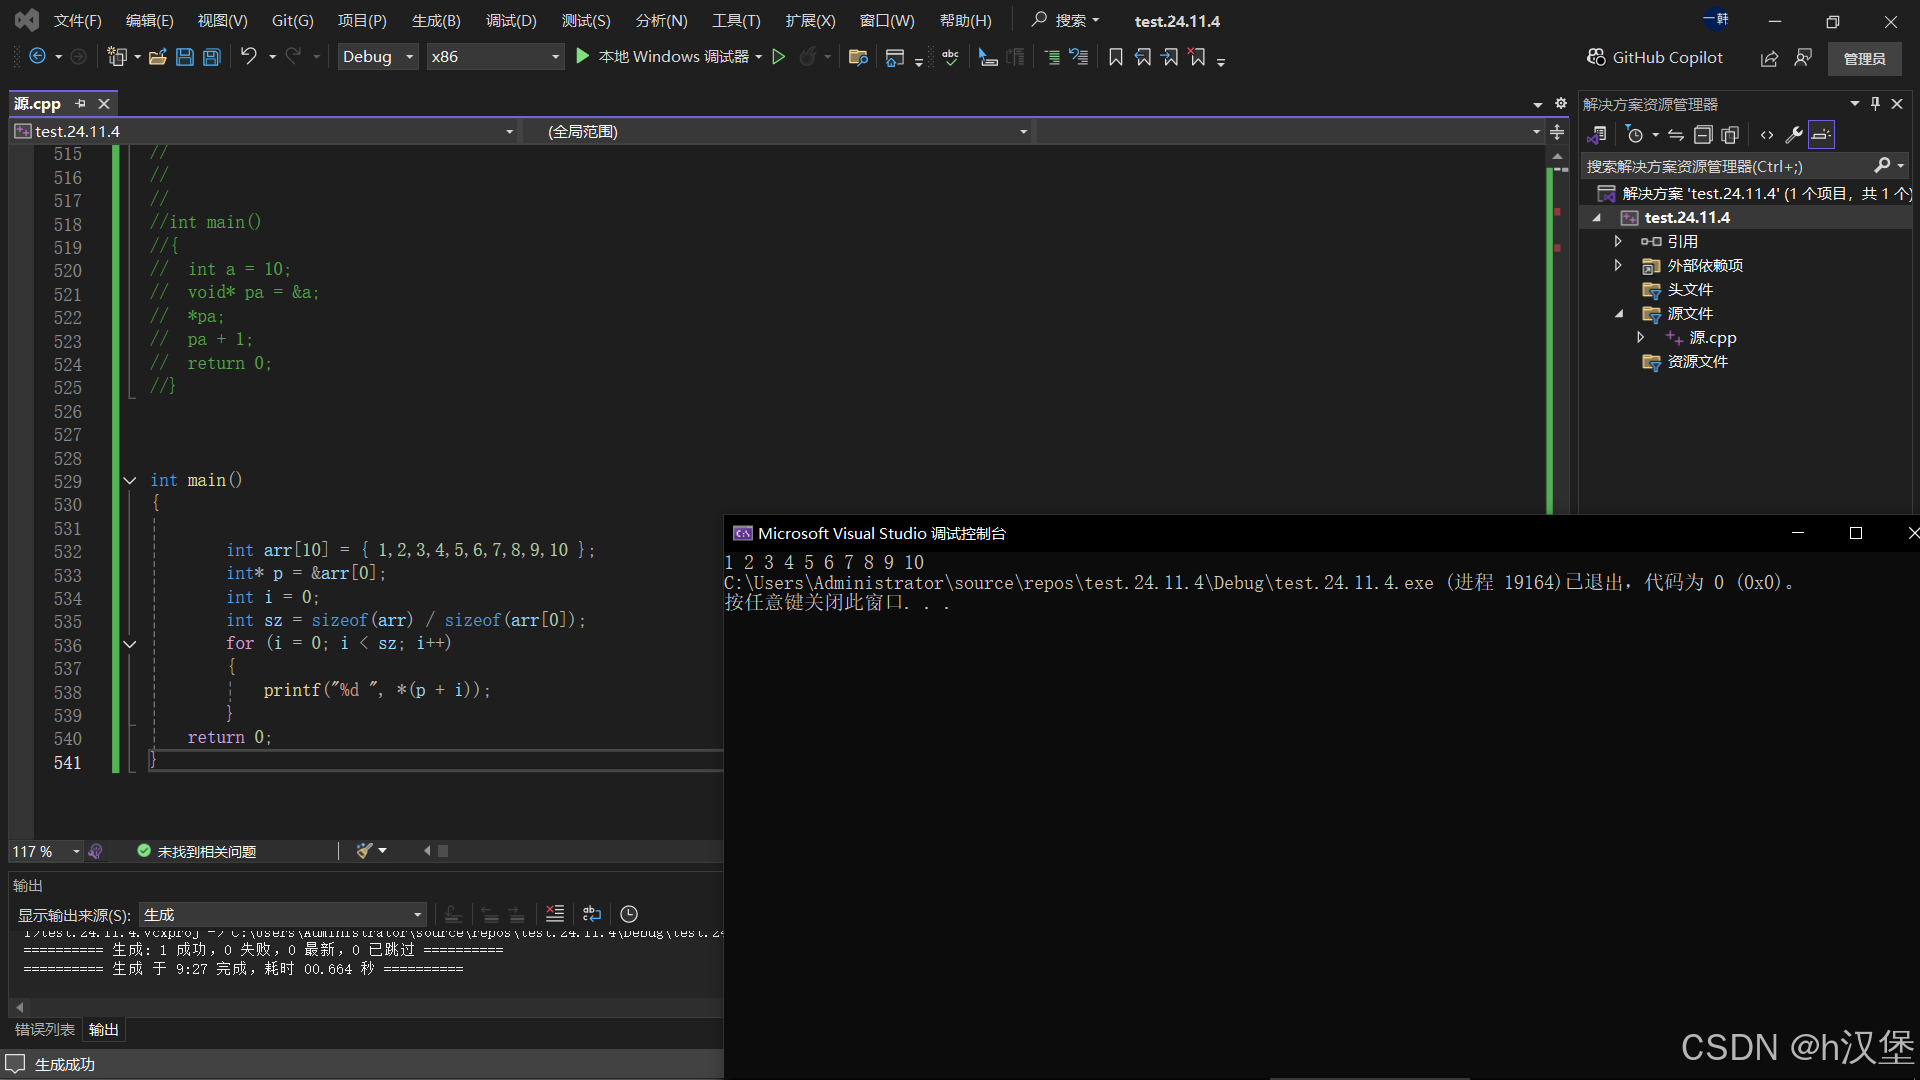Click the GitHub Copilot button
This screenshot has width=1920, height=1080.
point(1655,57)
